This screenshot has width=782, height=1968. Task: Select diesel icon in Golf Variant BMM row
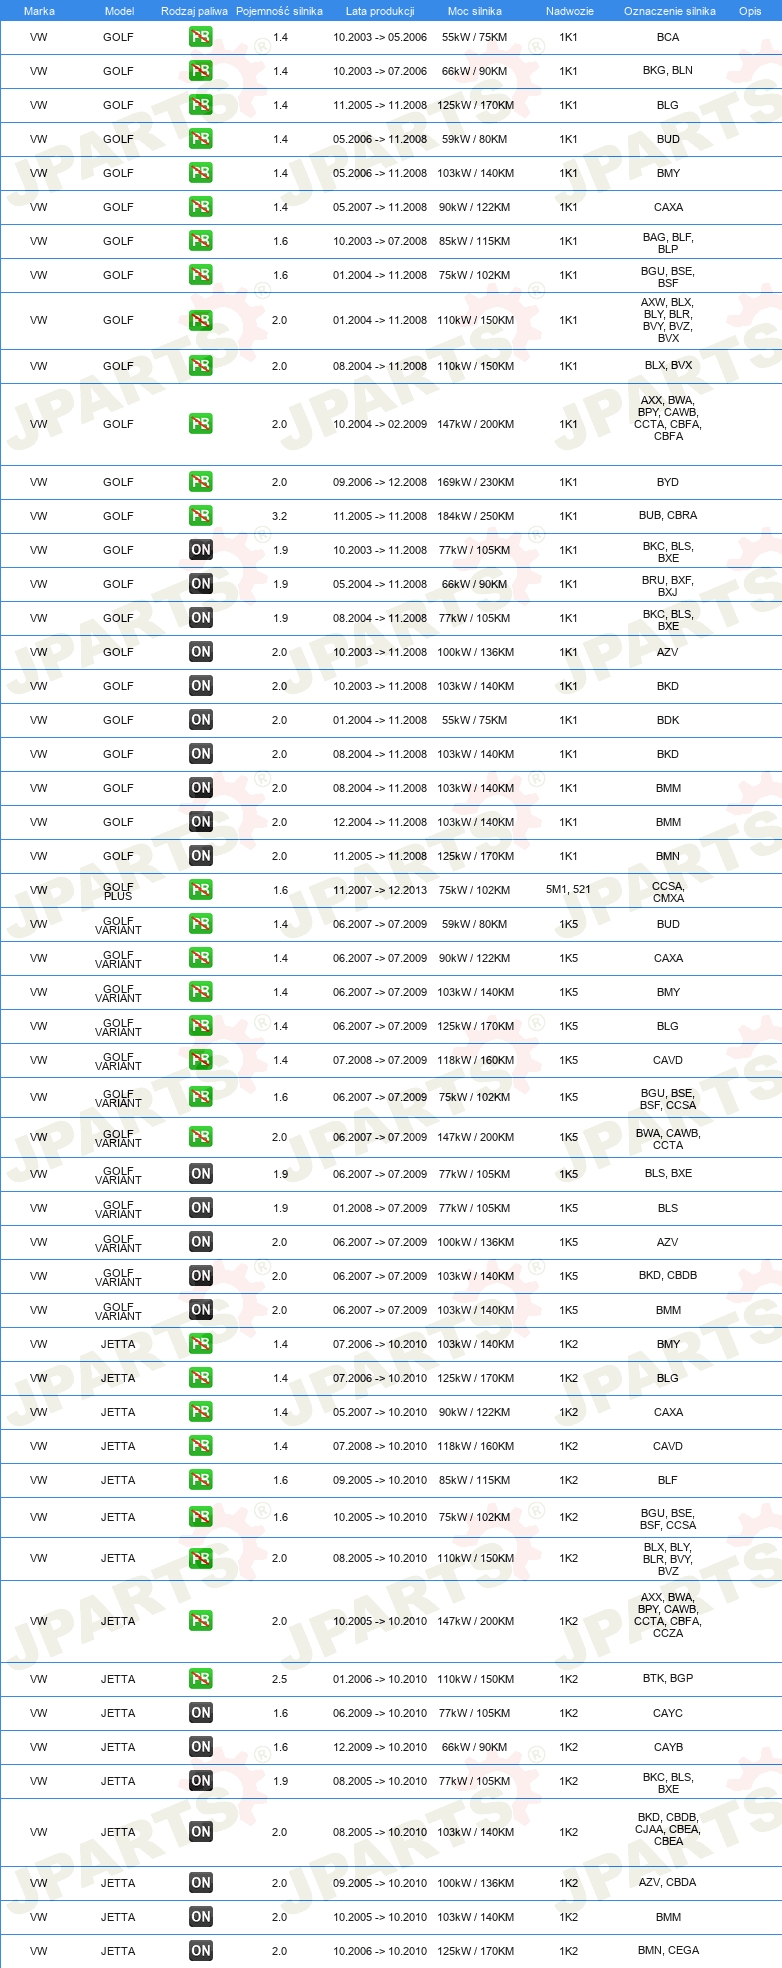point(201,1310)
